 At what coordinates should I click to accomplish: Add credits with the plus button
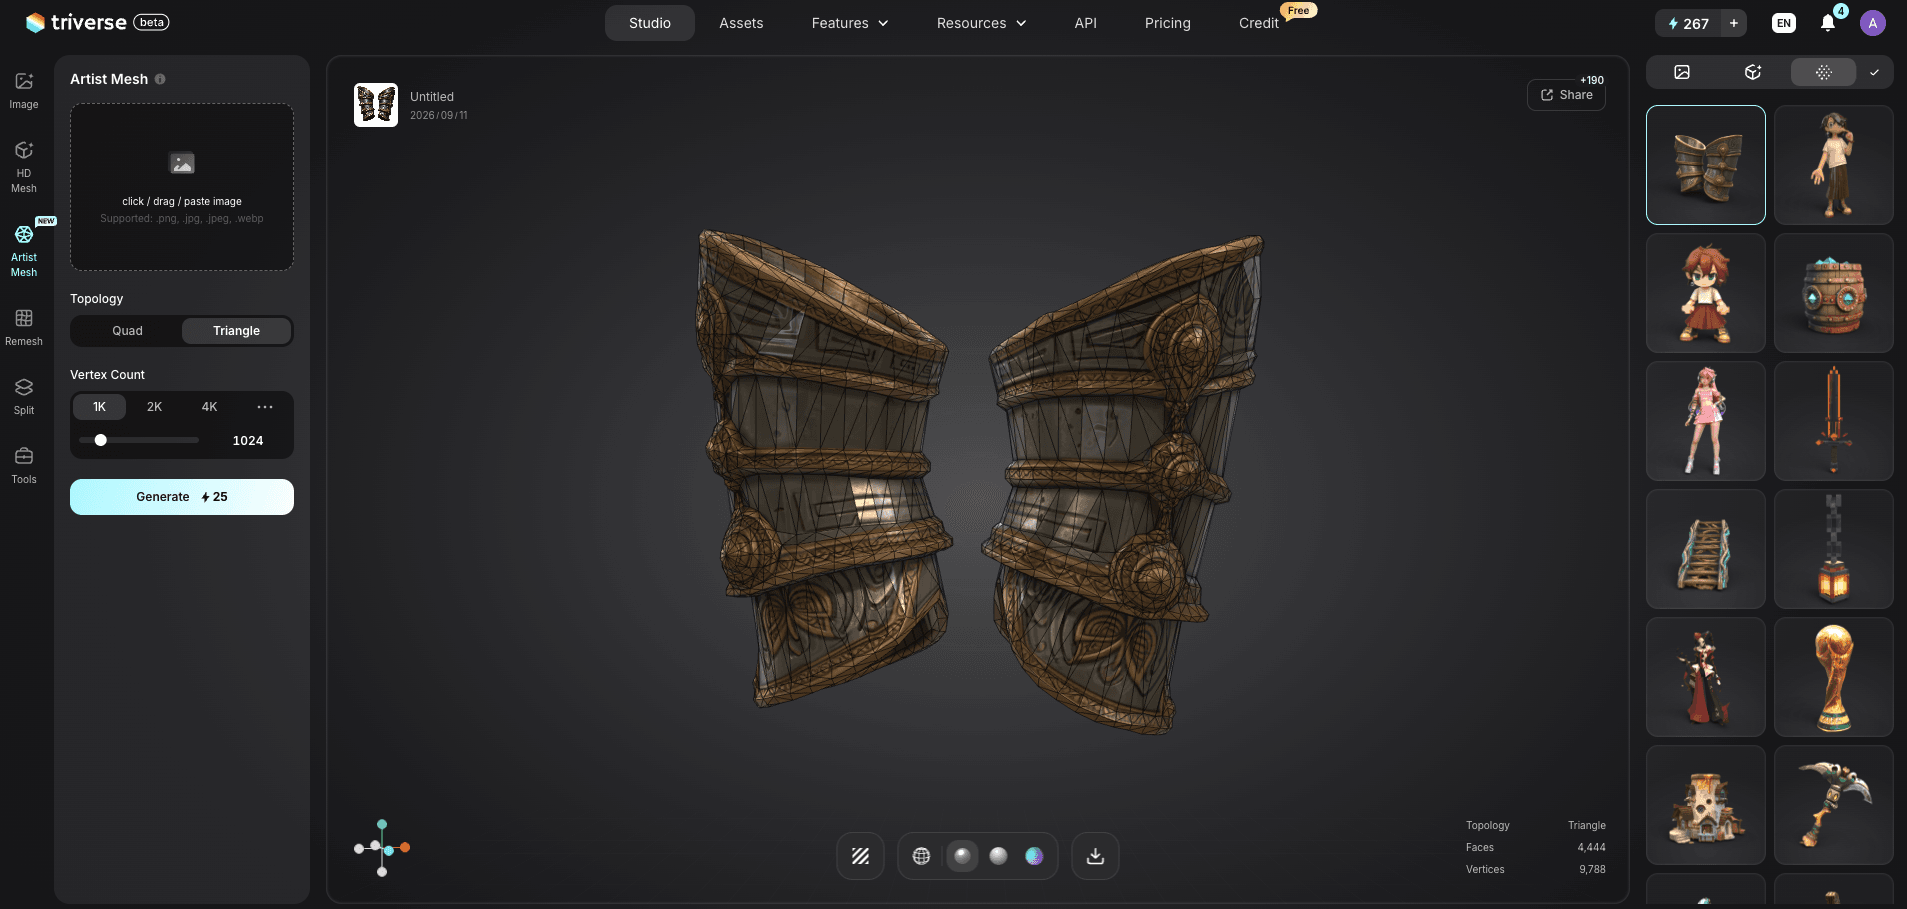point(1734,23)
